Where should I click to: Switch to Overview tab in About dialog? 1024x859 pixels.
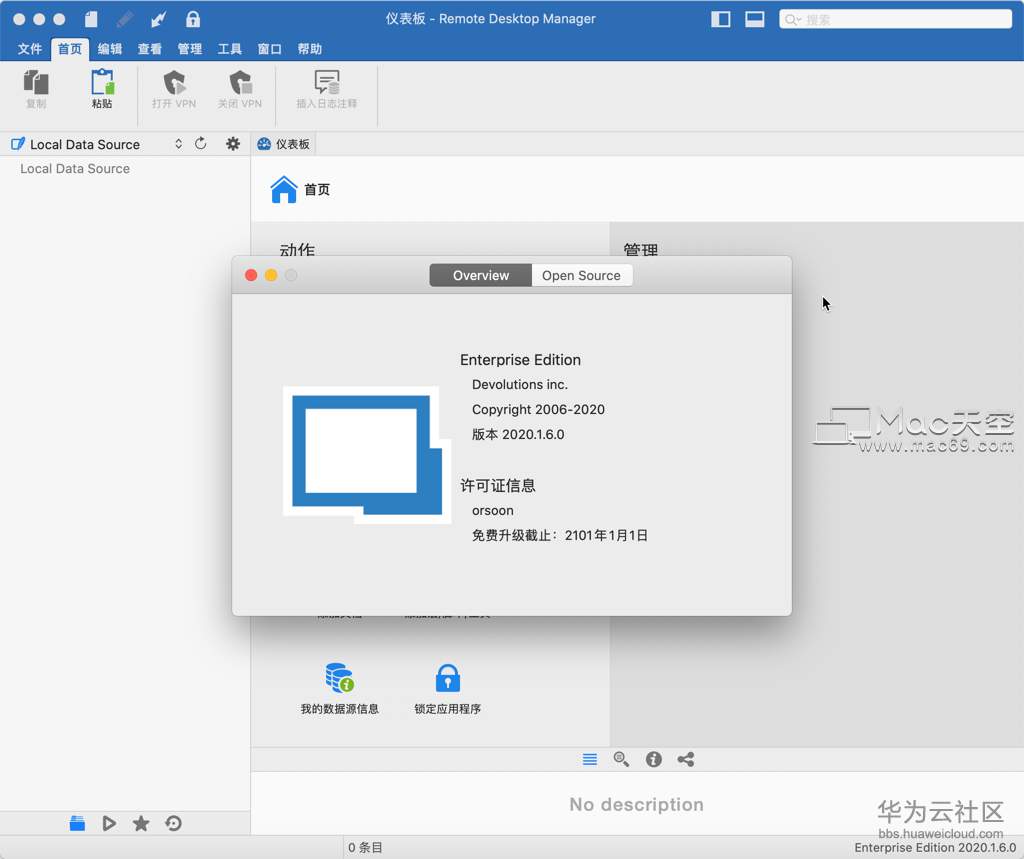click(481, 275)
